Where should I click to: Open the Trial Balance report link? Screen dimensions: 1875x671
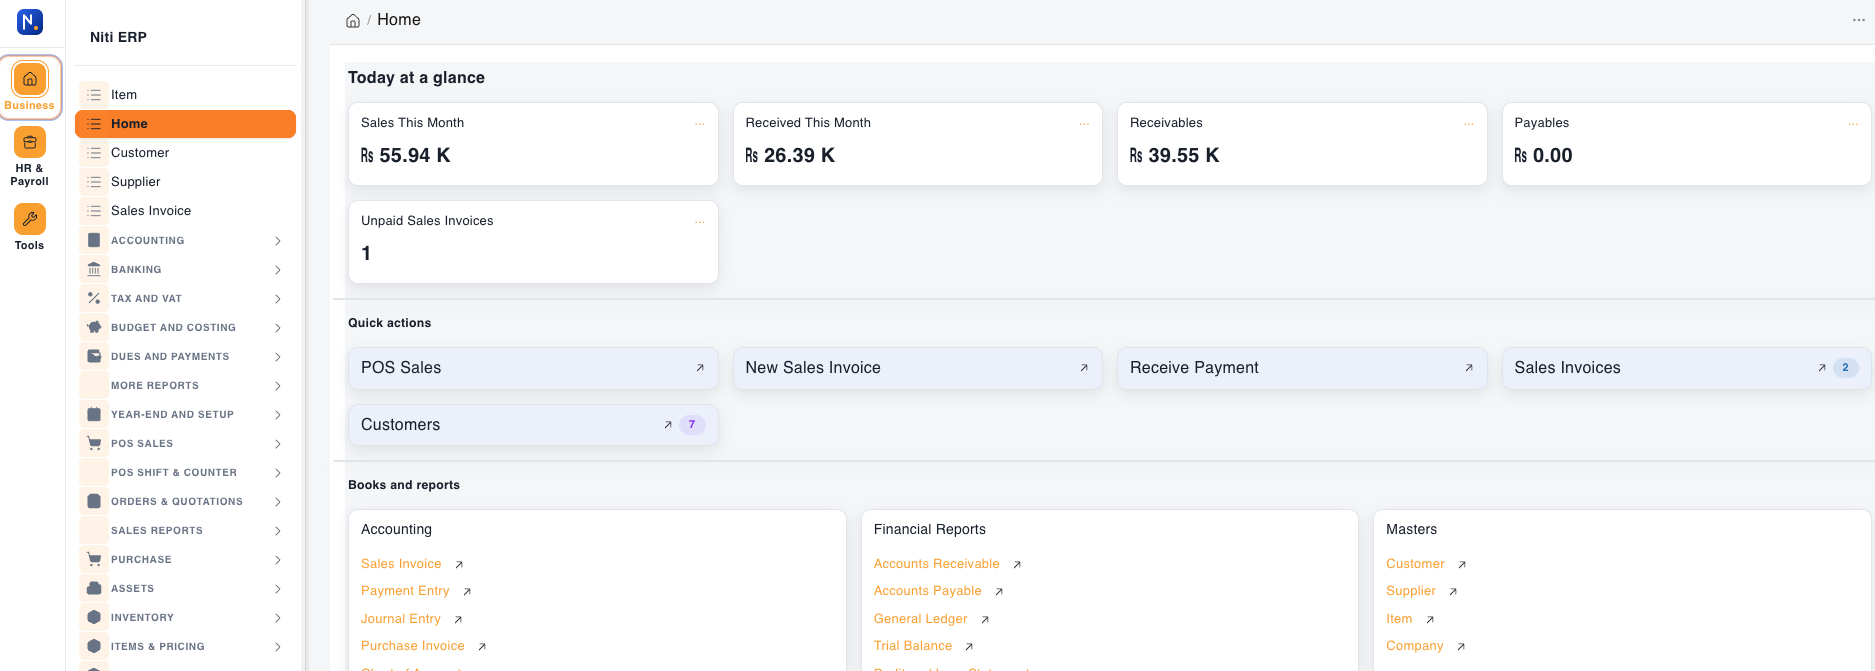pos(913,646)
